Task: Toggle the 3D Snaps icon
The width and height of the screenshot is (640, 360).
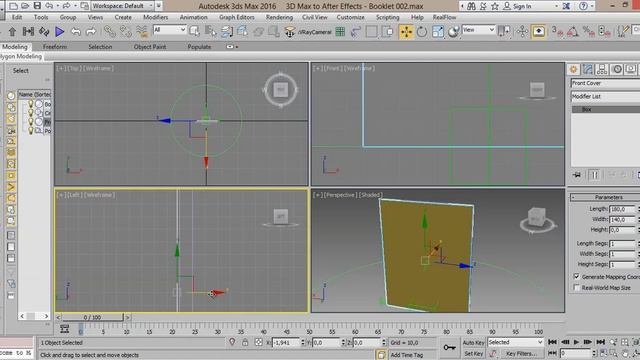Action: [x=558, y=31]
